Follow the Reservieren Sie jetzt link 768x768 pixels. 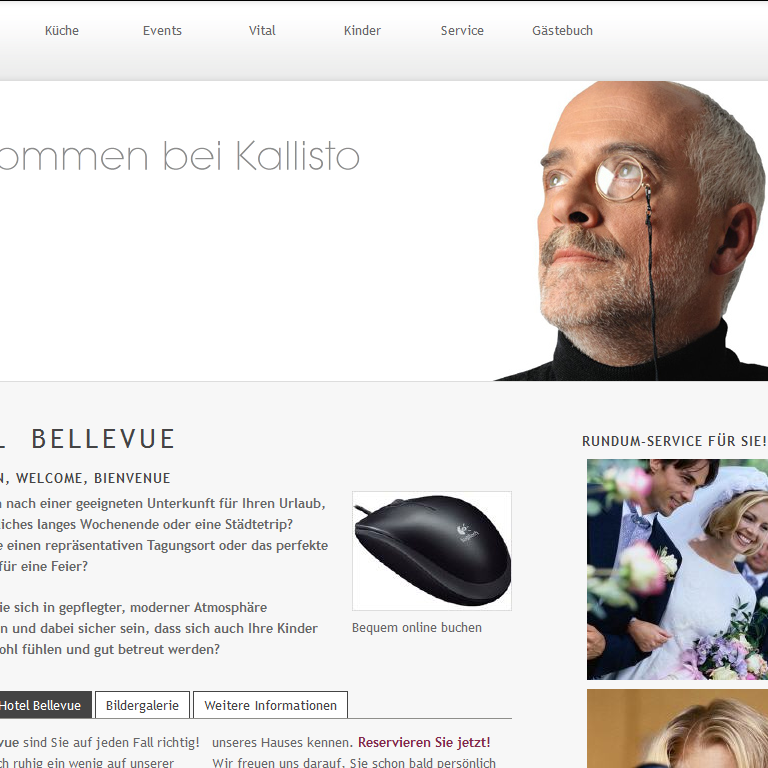(x=424, y=742)
